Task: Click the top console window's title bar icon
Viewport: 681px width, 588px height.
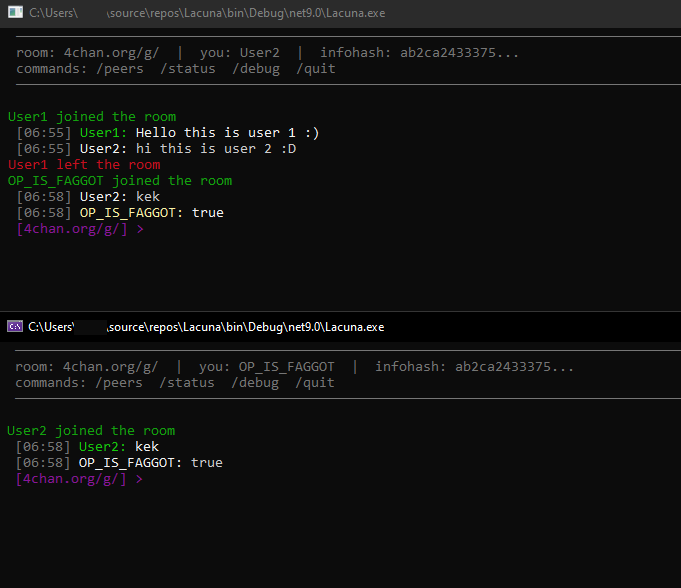Action: (16, 12)
